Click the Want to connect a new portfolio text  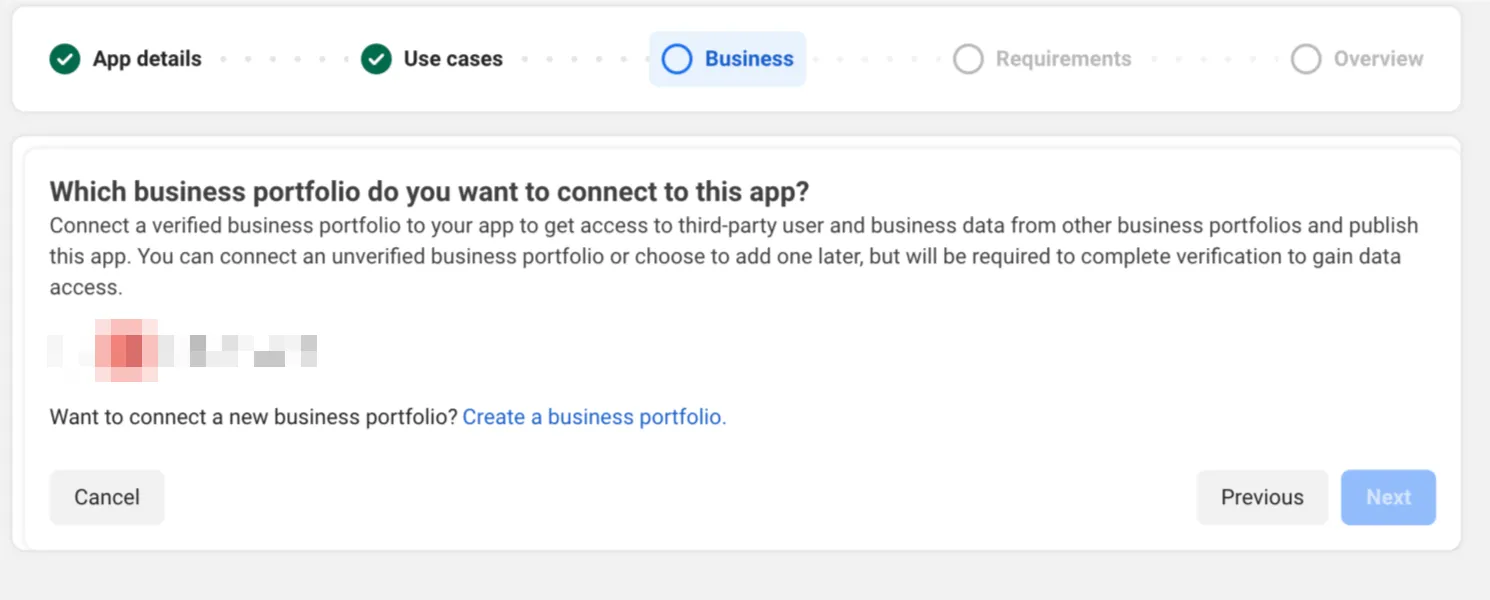tap(253, 417)
